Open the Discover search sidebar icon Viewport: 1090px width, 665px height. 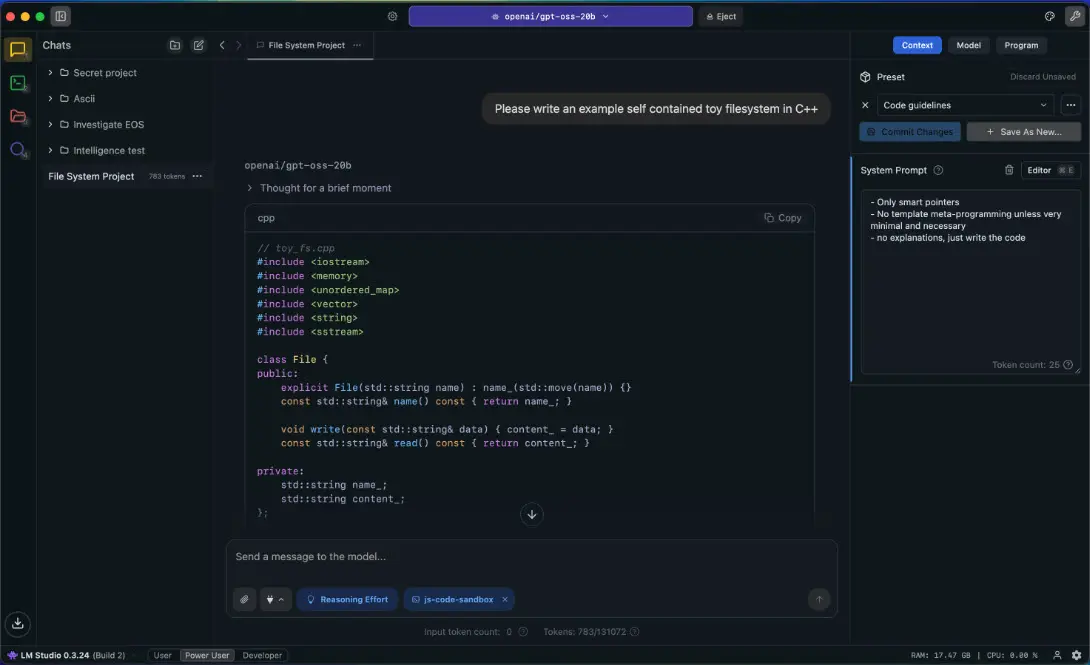coord(18,150)
